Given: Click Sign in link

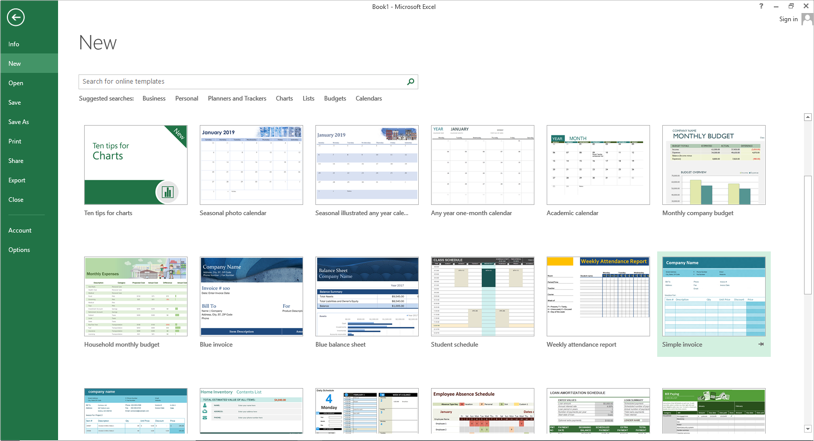Looking at the screenshot, I should [788, 19].
